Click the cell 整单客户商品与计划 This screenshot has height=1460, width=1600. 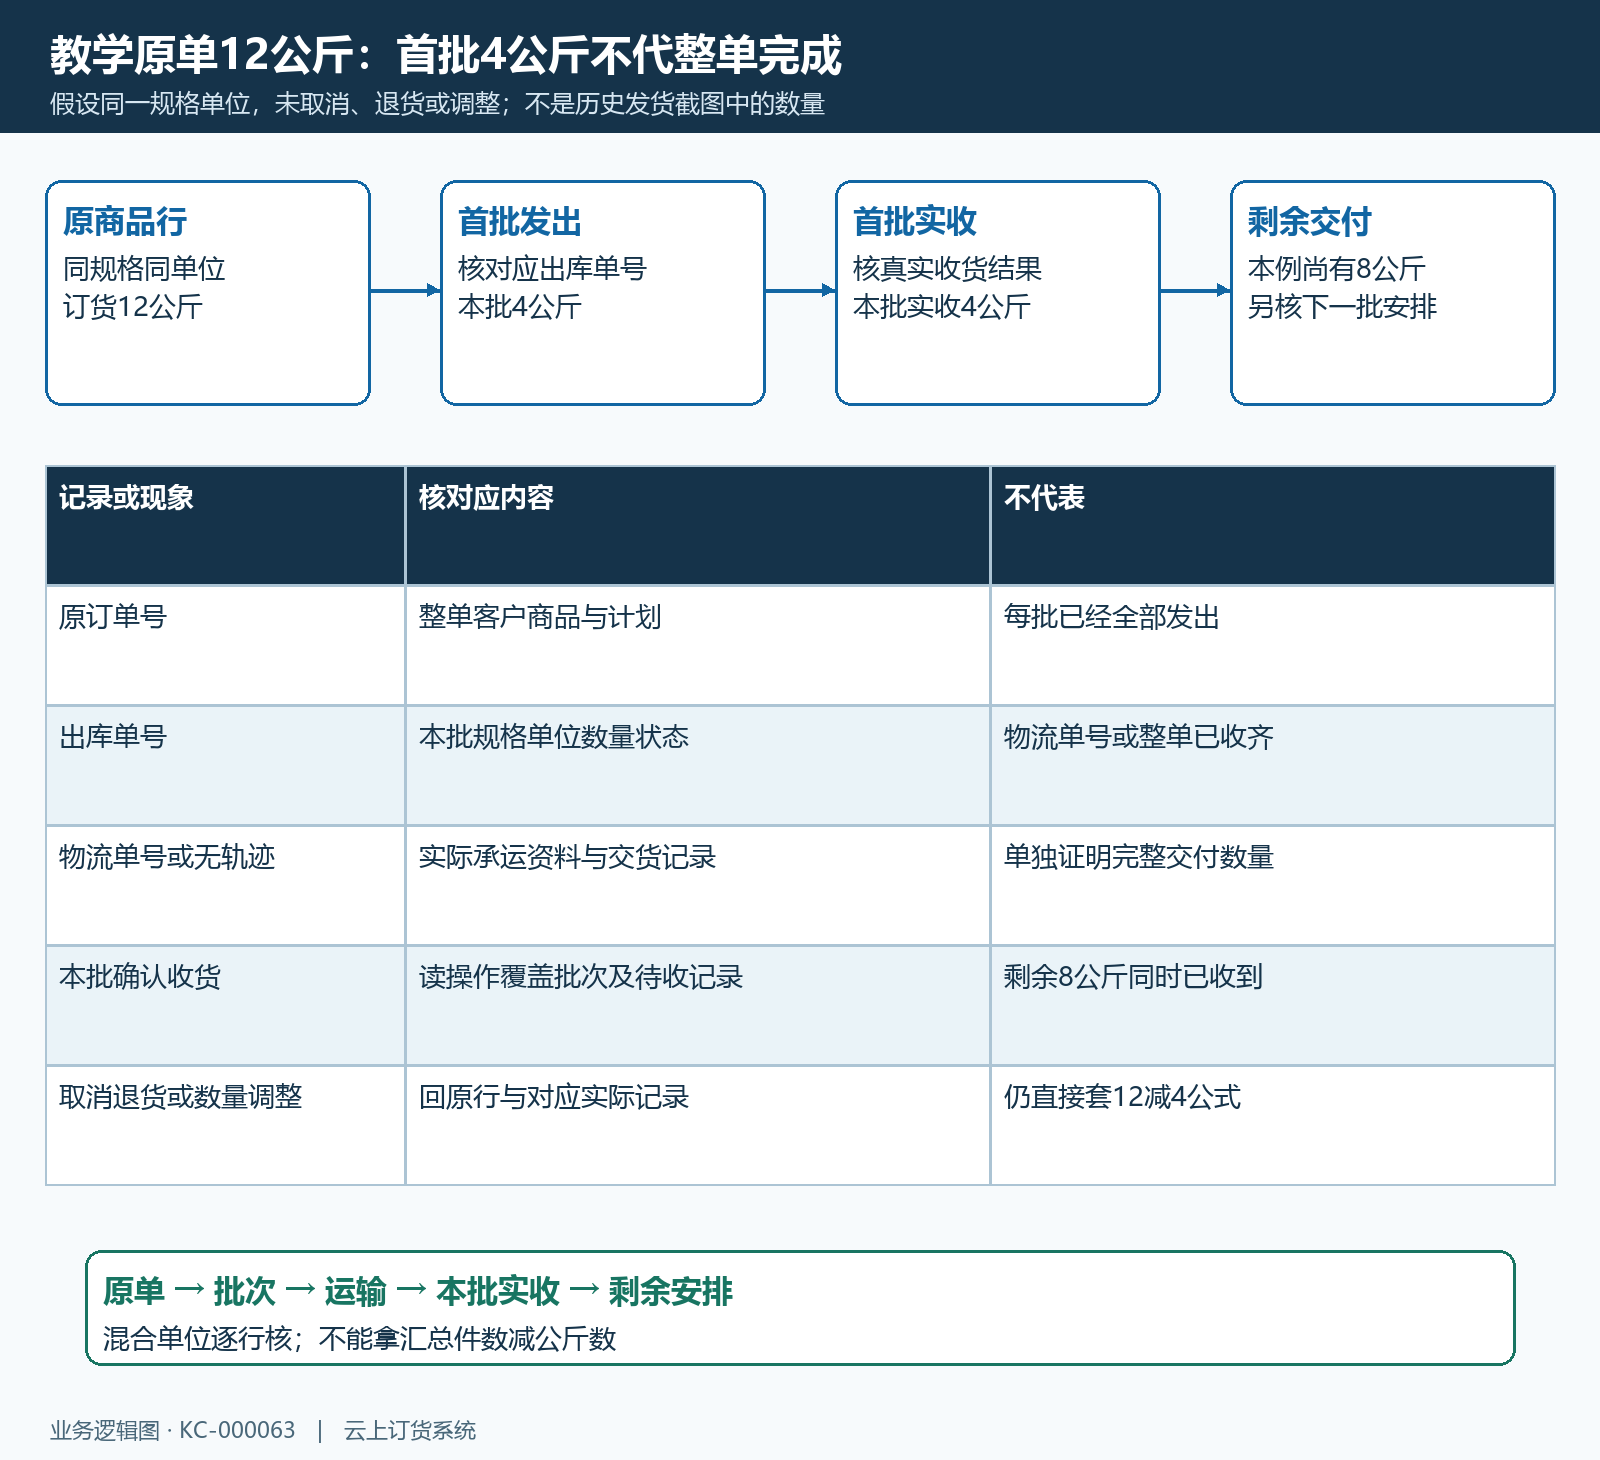tap(698, 645)
